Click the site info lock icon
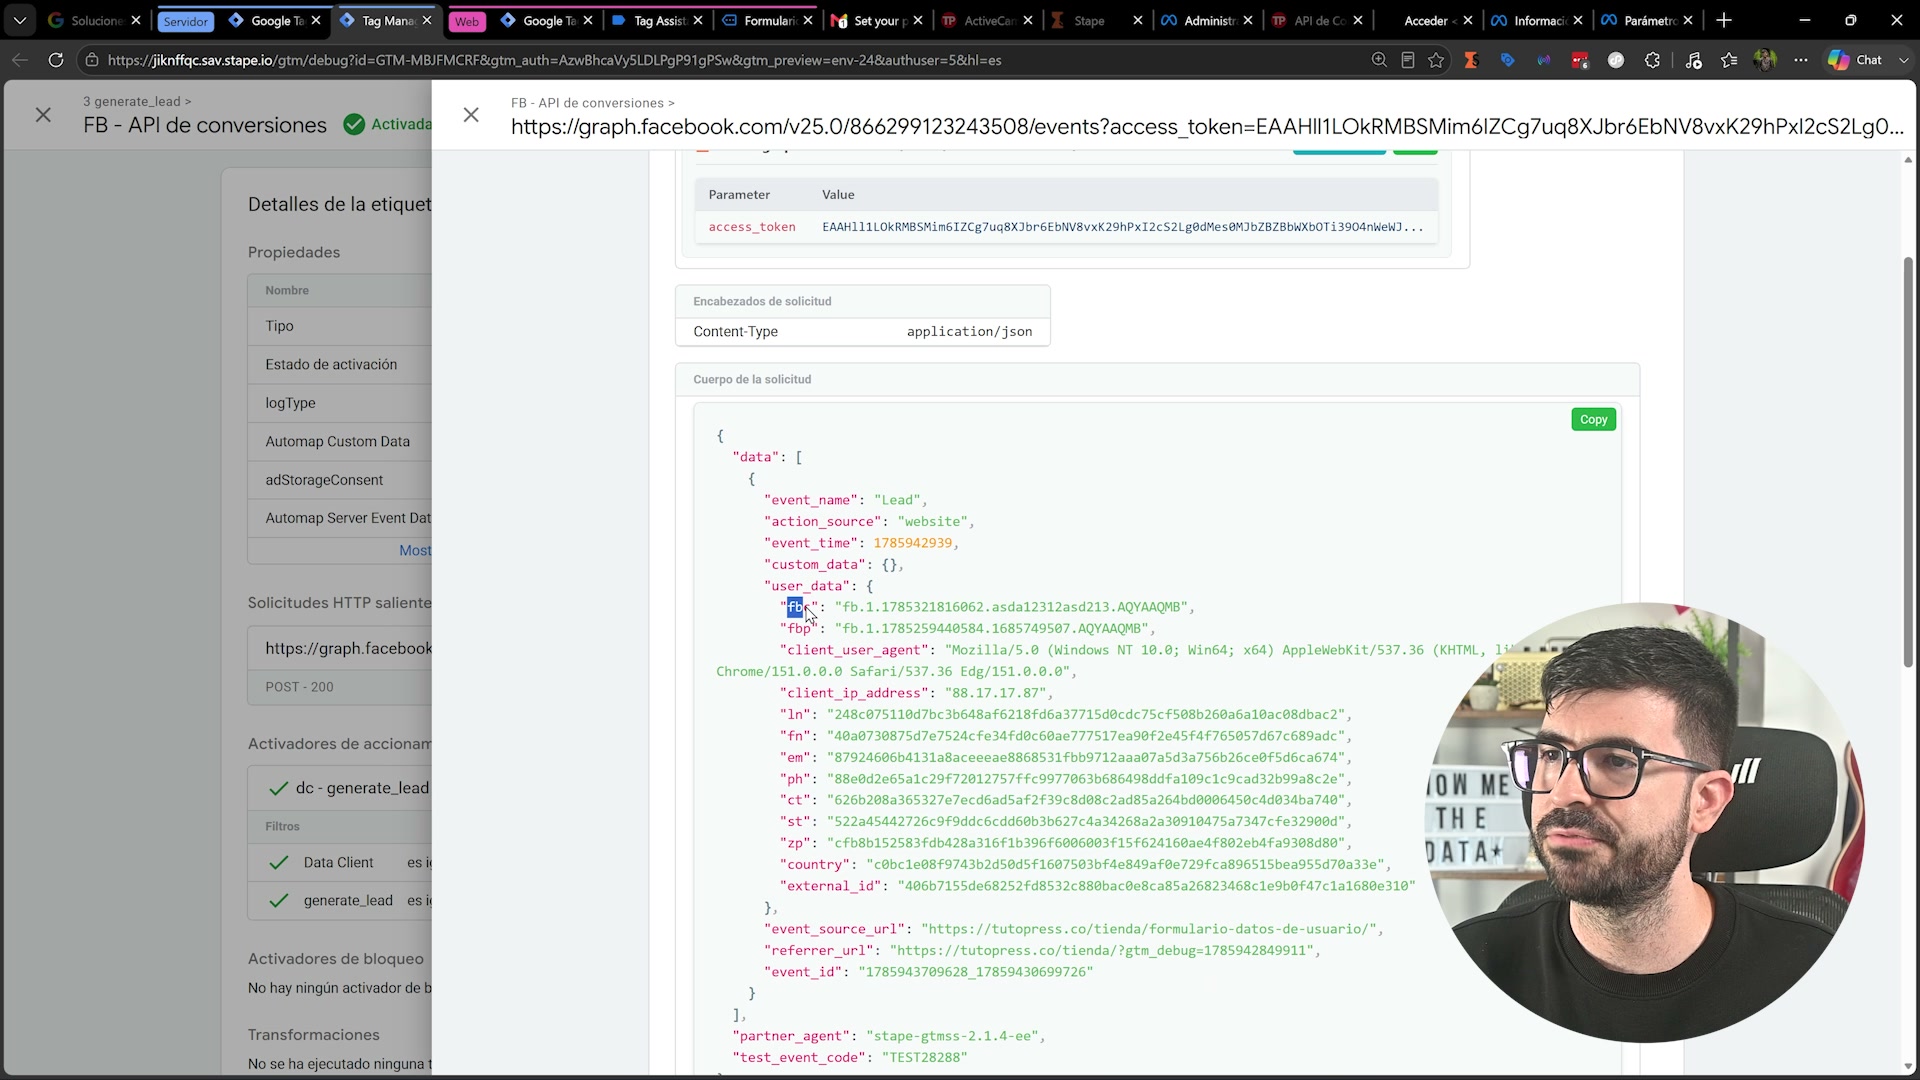 click(91, 60)
